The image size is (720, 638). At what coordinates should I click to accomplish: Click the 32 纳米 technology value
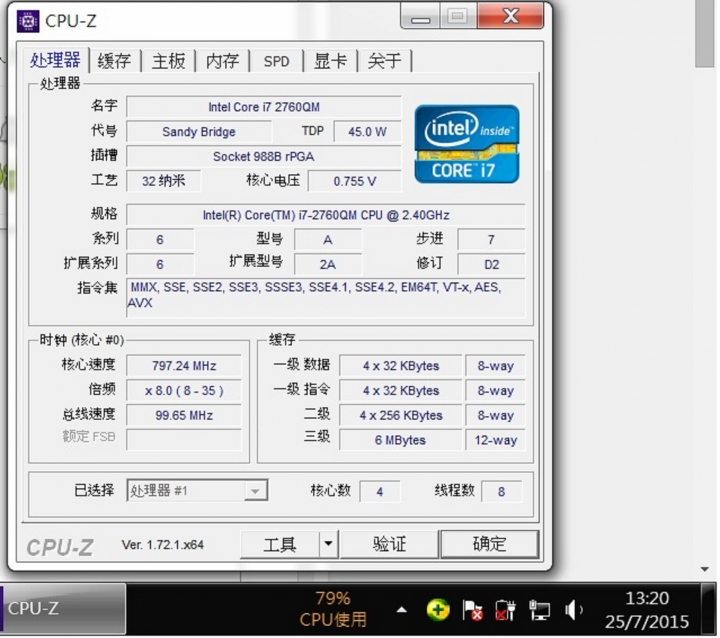[163, 181]
